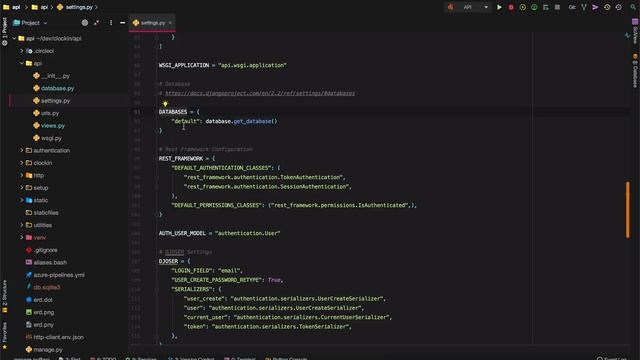This screenshot has width=640, height=360.
Task: Expand the http folder
Action: (x=22, y=176)
